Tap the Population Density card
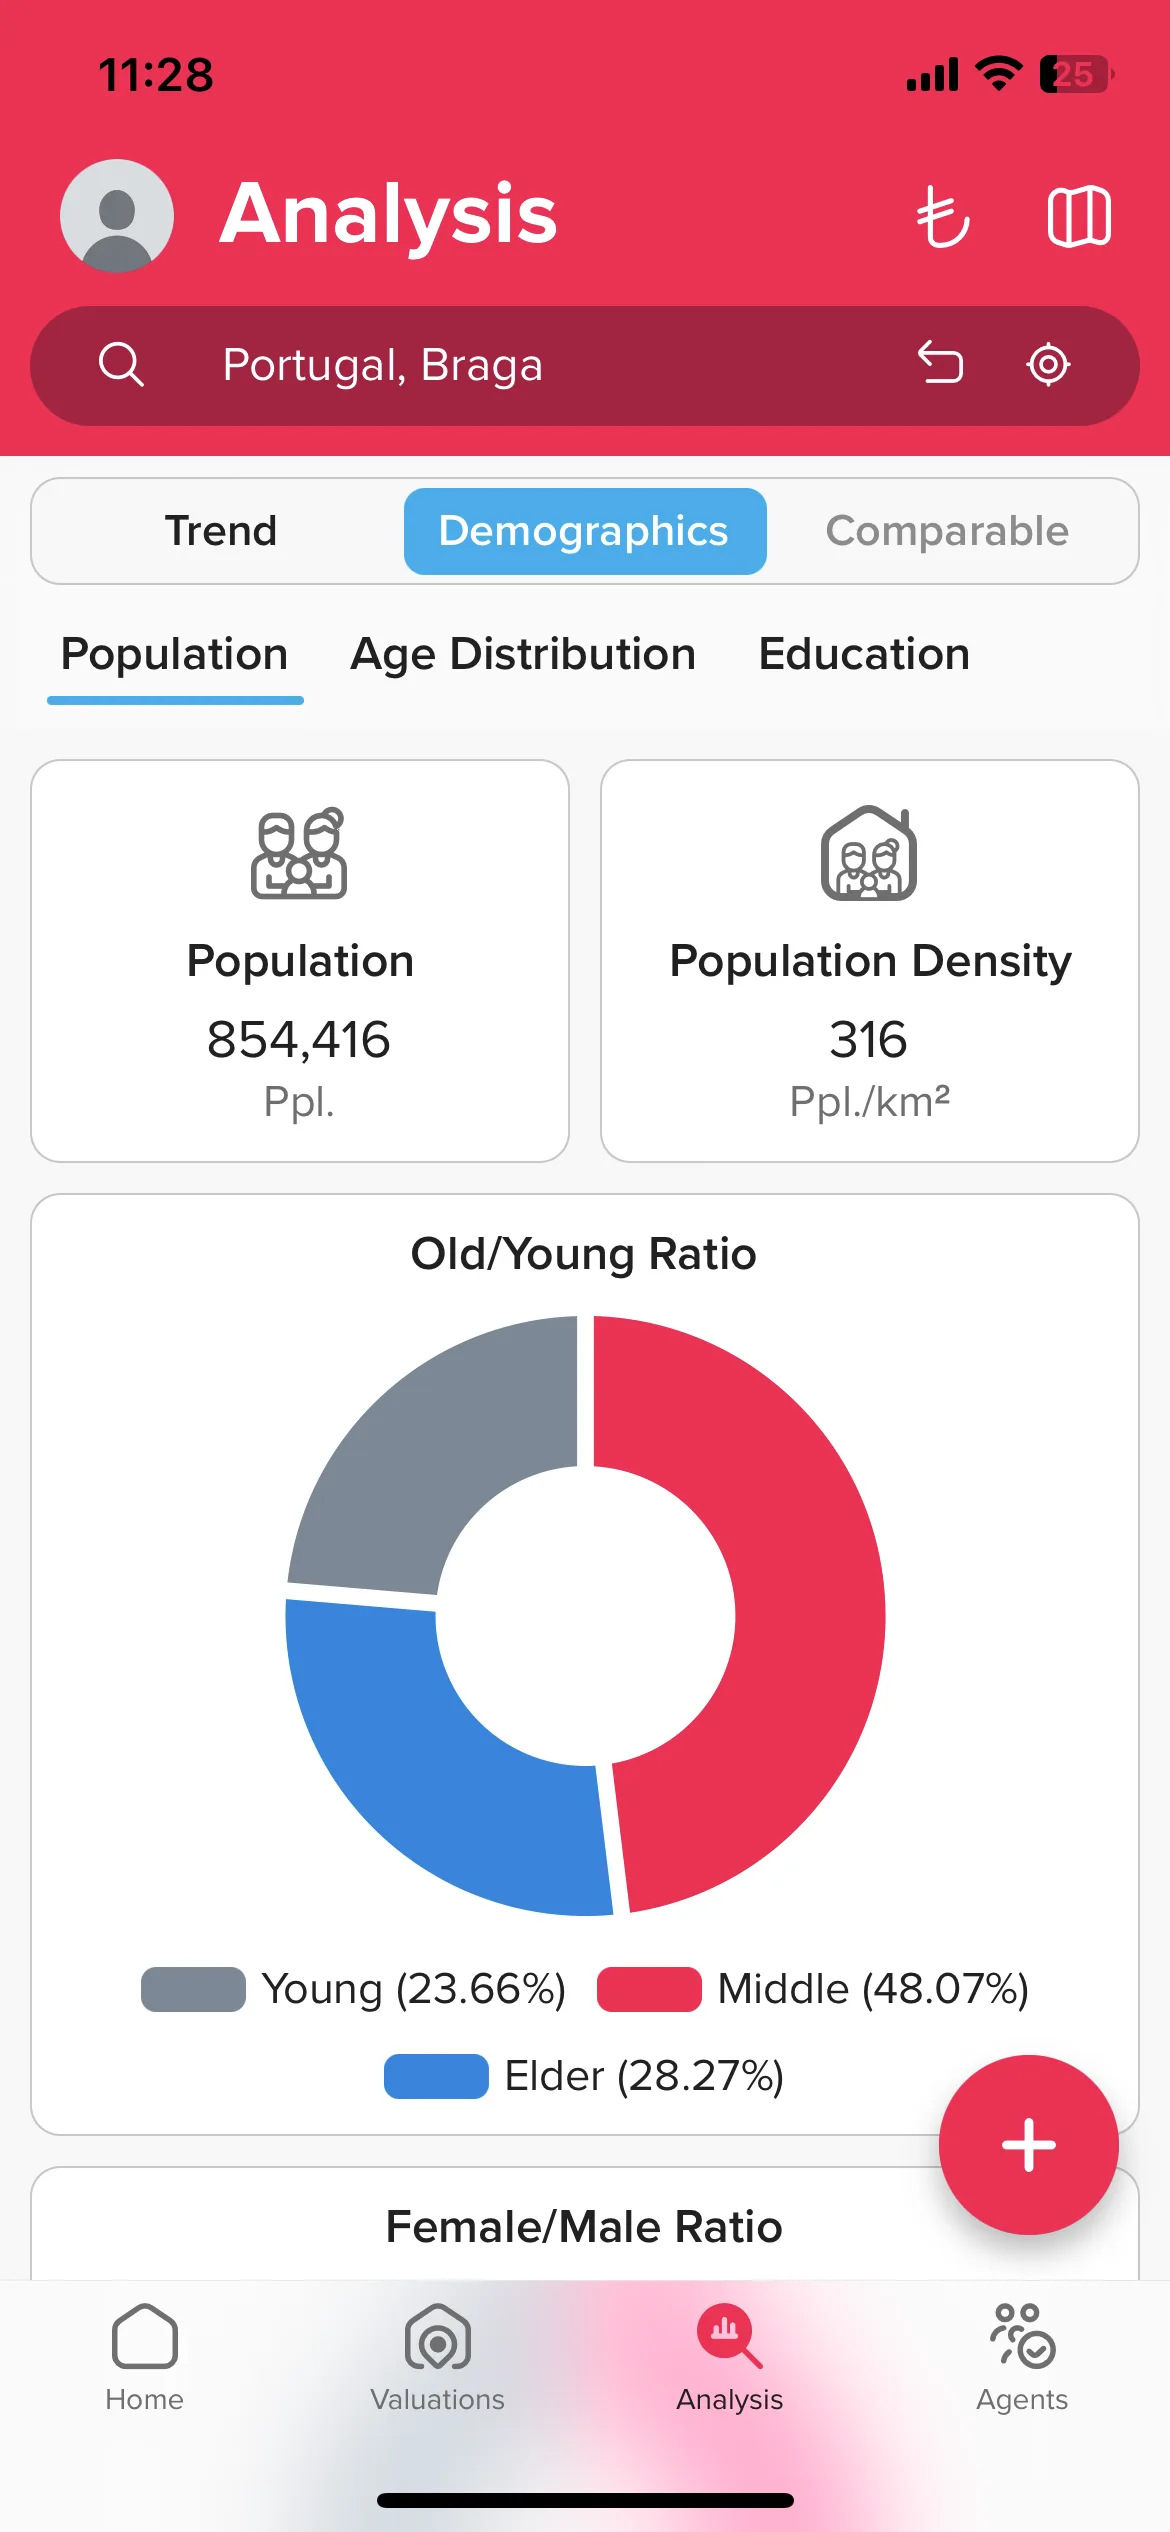1170x2532 pixels. (x=870, y=961)
